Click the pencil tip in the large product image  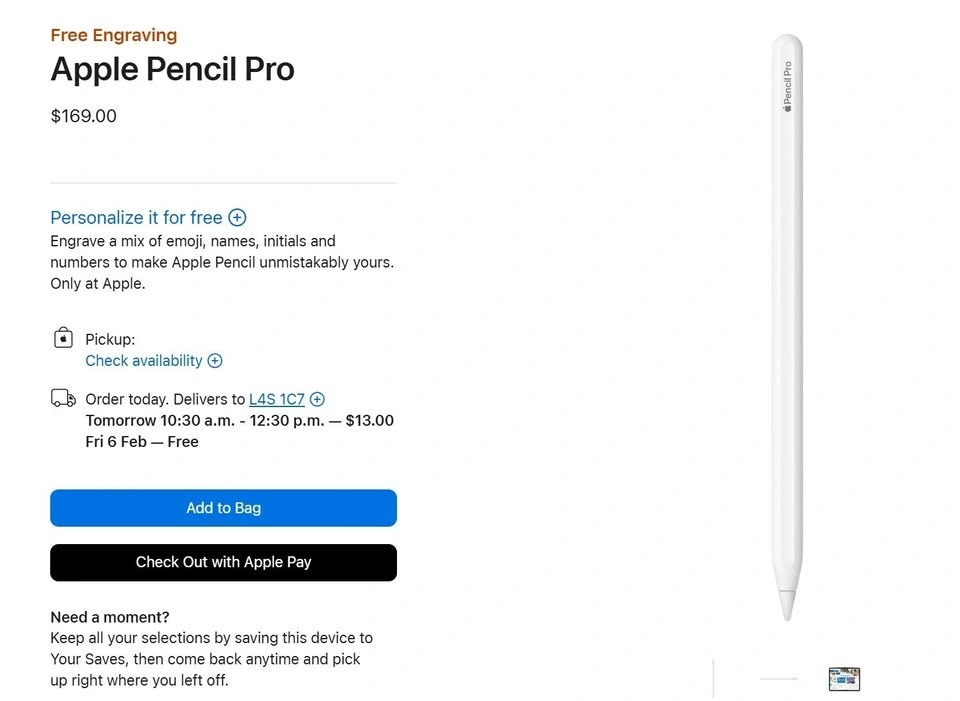tap(787, 604)
